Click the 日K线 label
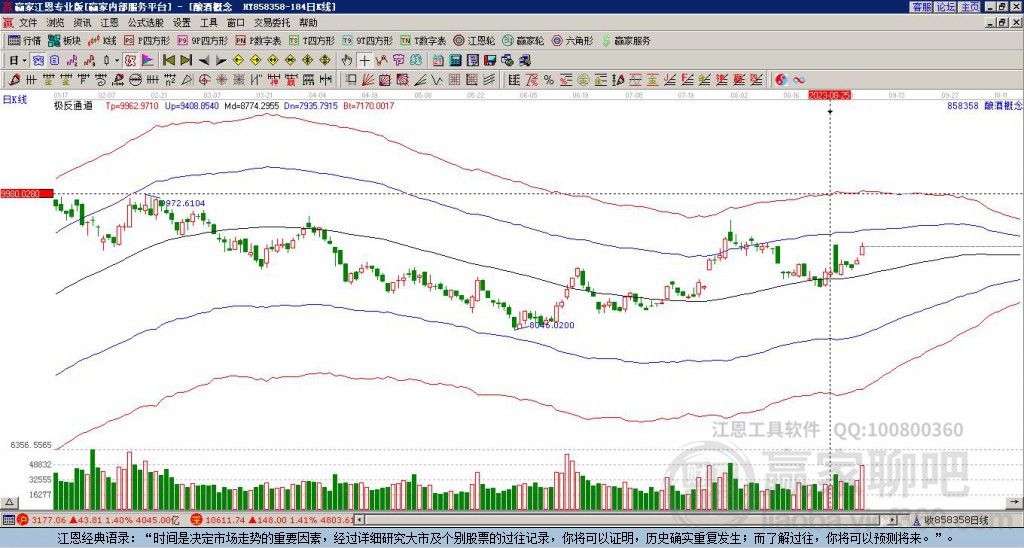The image size is (1024, 548). coord(14,99)
